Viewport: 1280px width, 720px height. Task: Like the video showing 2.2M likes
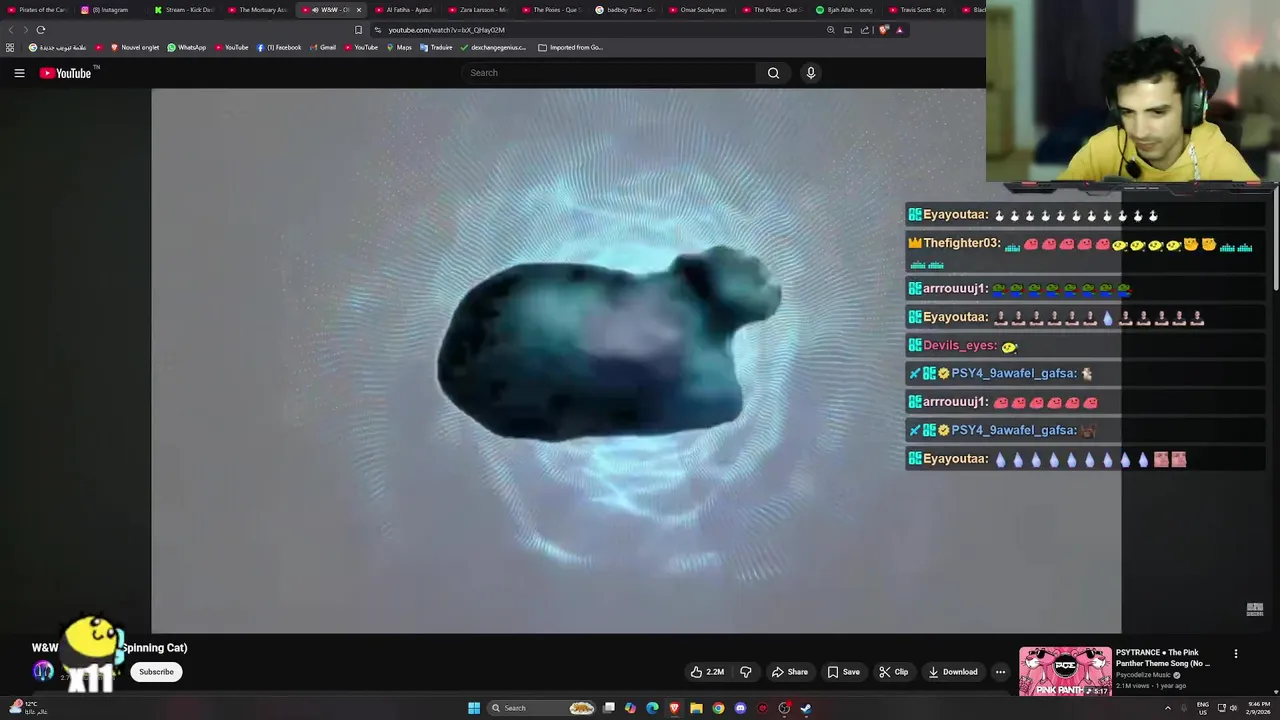707,672
